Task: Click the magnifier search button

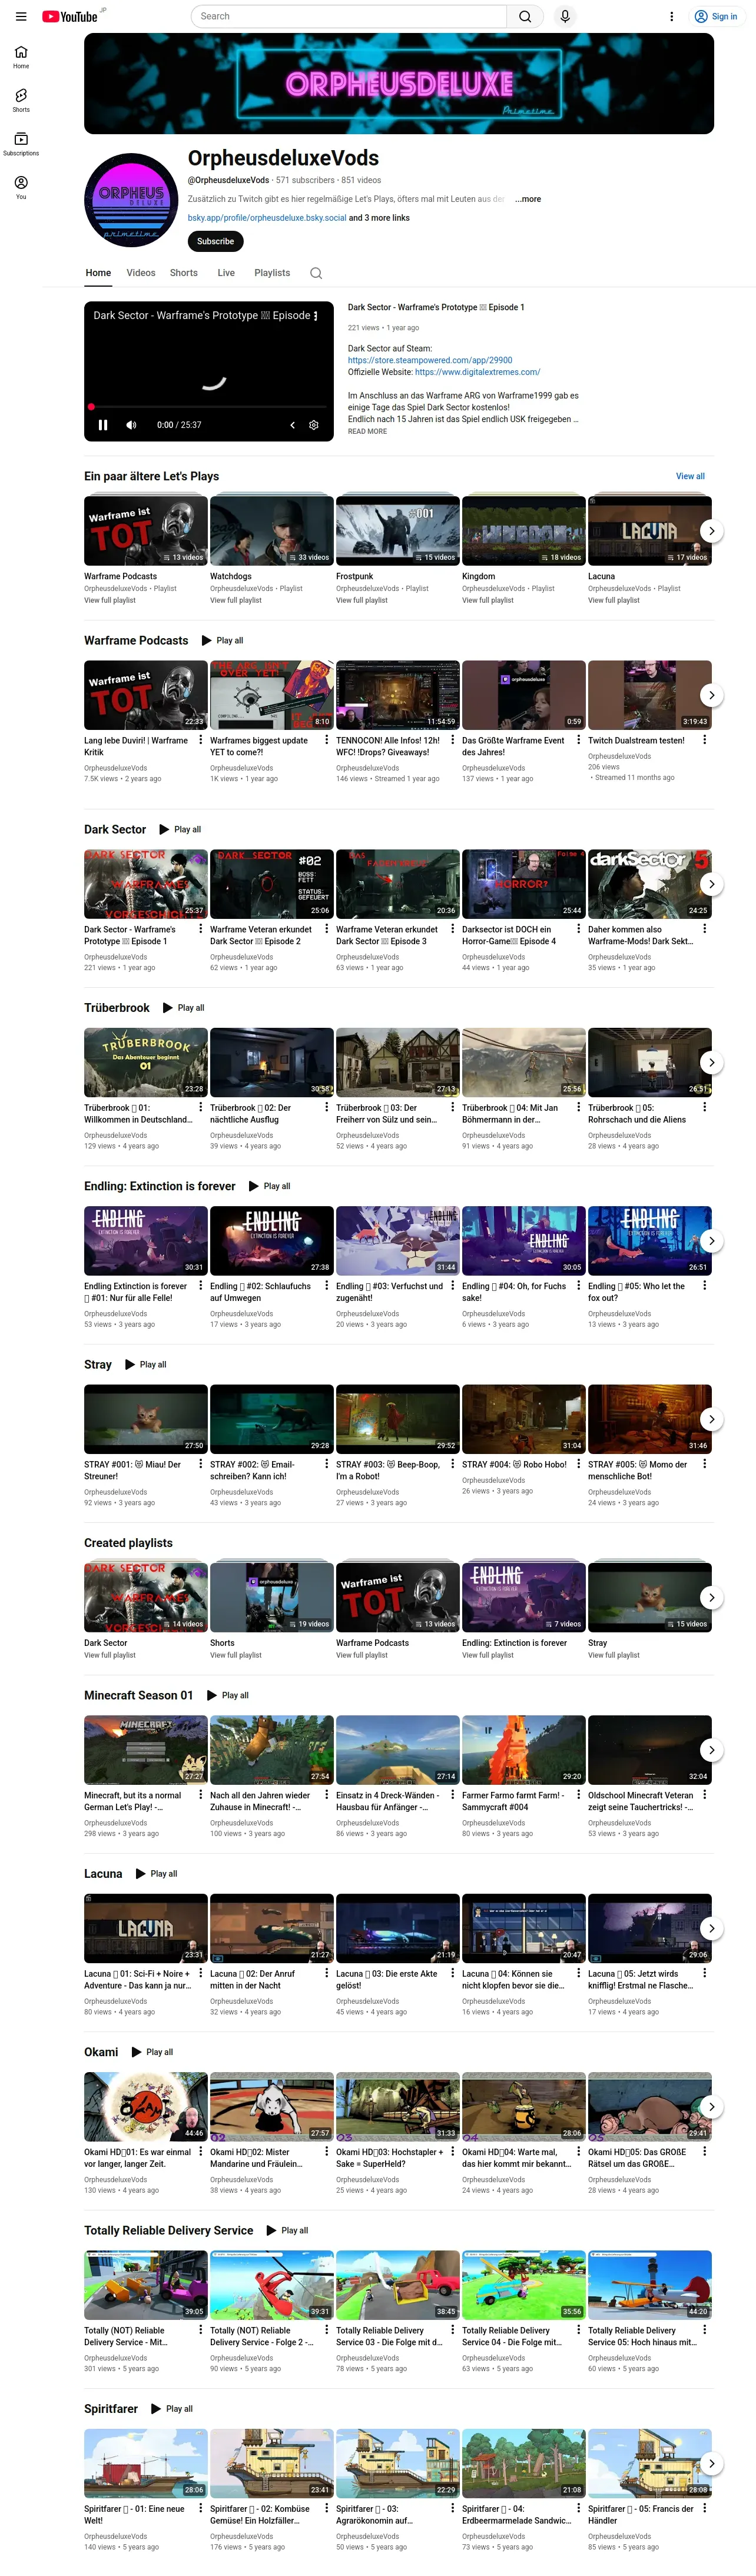Action: pyautogui.click(x=525, y=16)
